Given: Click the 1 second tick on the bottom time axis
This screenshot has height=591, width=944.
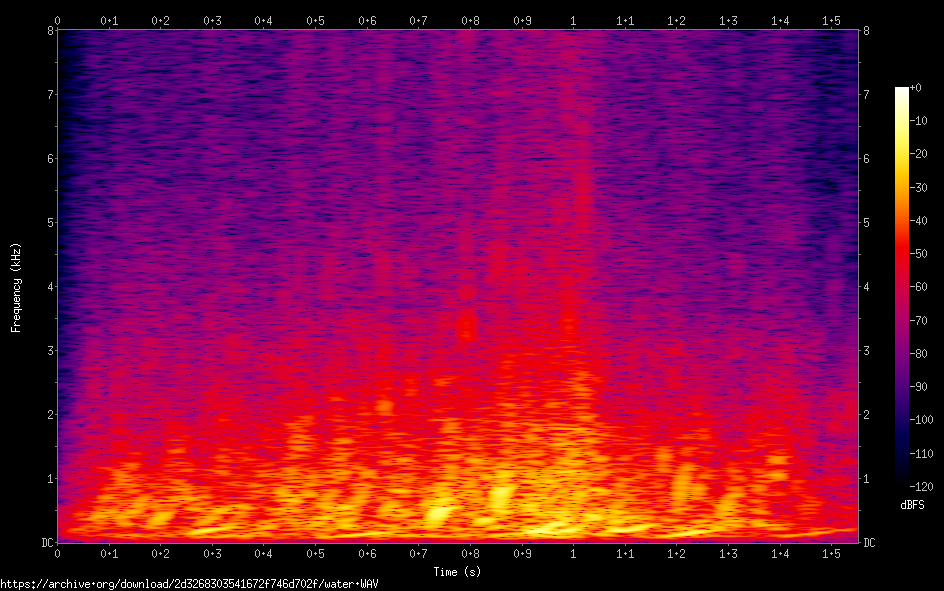Looking at the screenshot, I should pyautogui.click(x=573, y=553).
